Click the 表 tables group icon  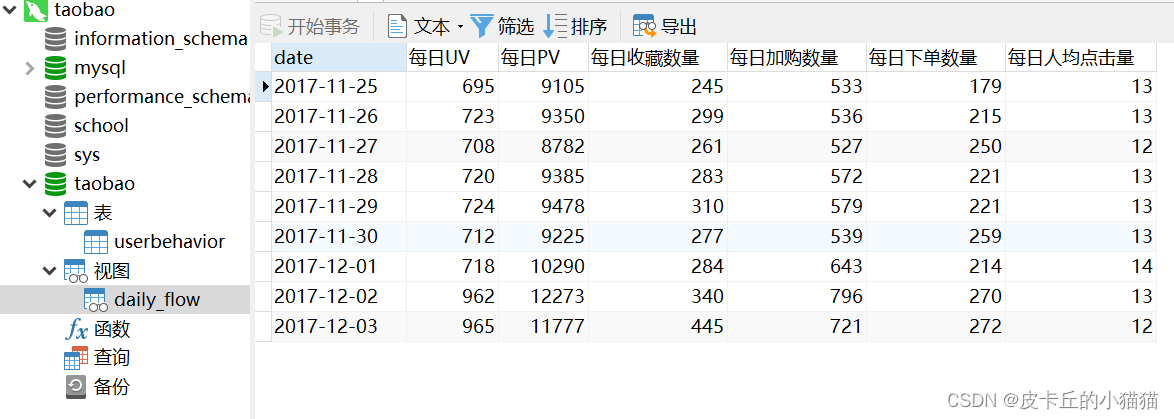(76, 212)
